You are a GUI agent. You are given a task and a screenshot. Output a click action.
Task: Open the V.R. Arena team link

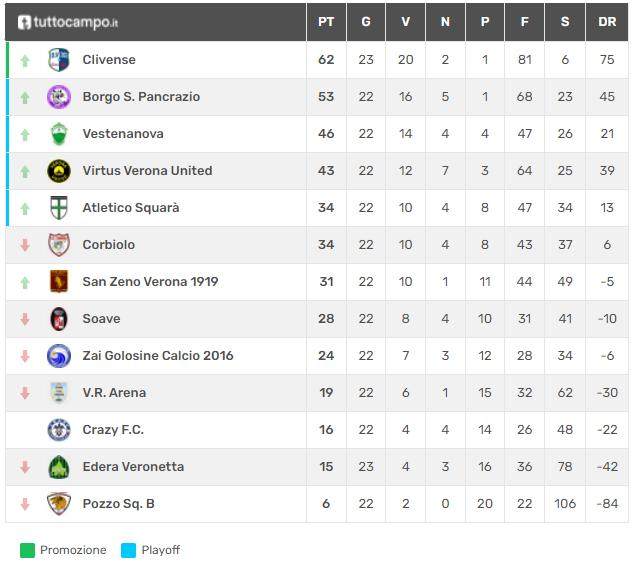(x=114, y=393)
